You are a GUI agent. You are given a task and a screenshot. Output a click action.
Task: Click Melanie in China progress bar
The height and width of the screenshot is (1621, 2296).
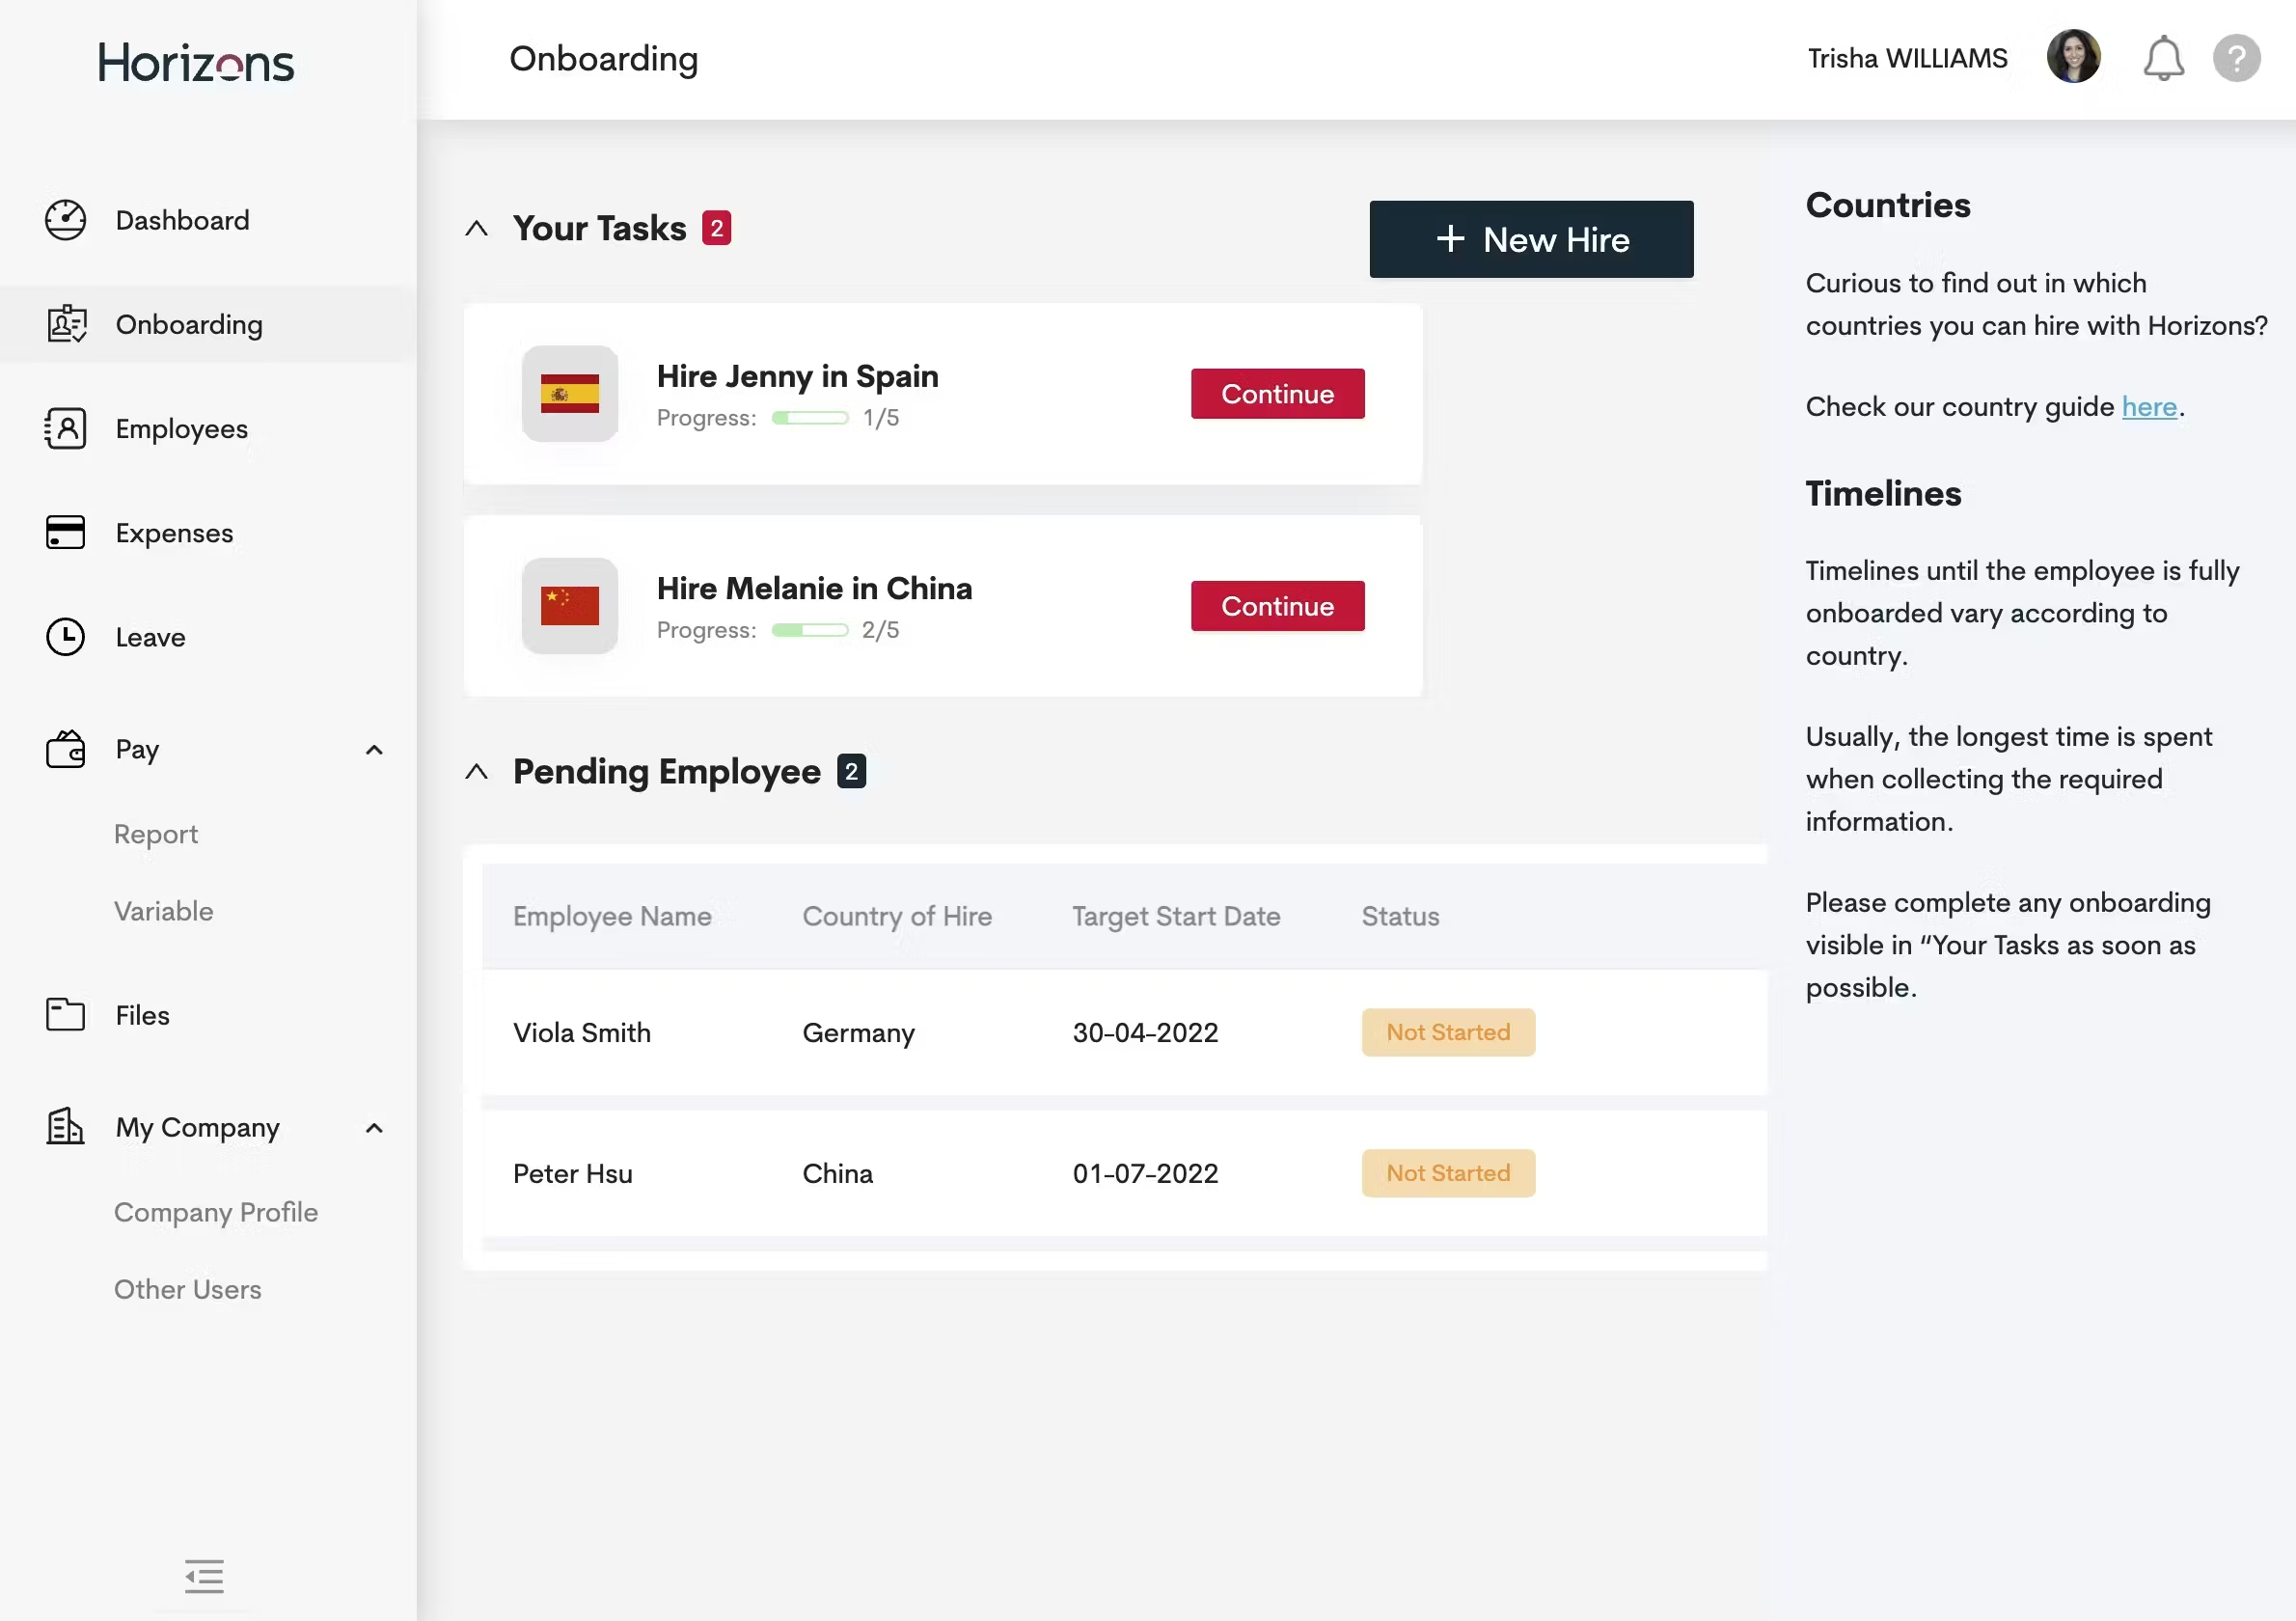tap(809, 630)
